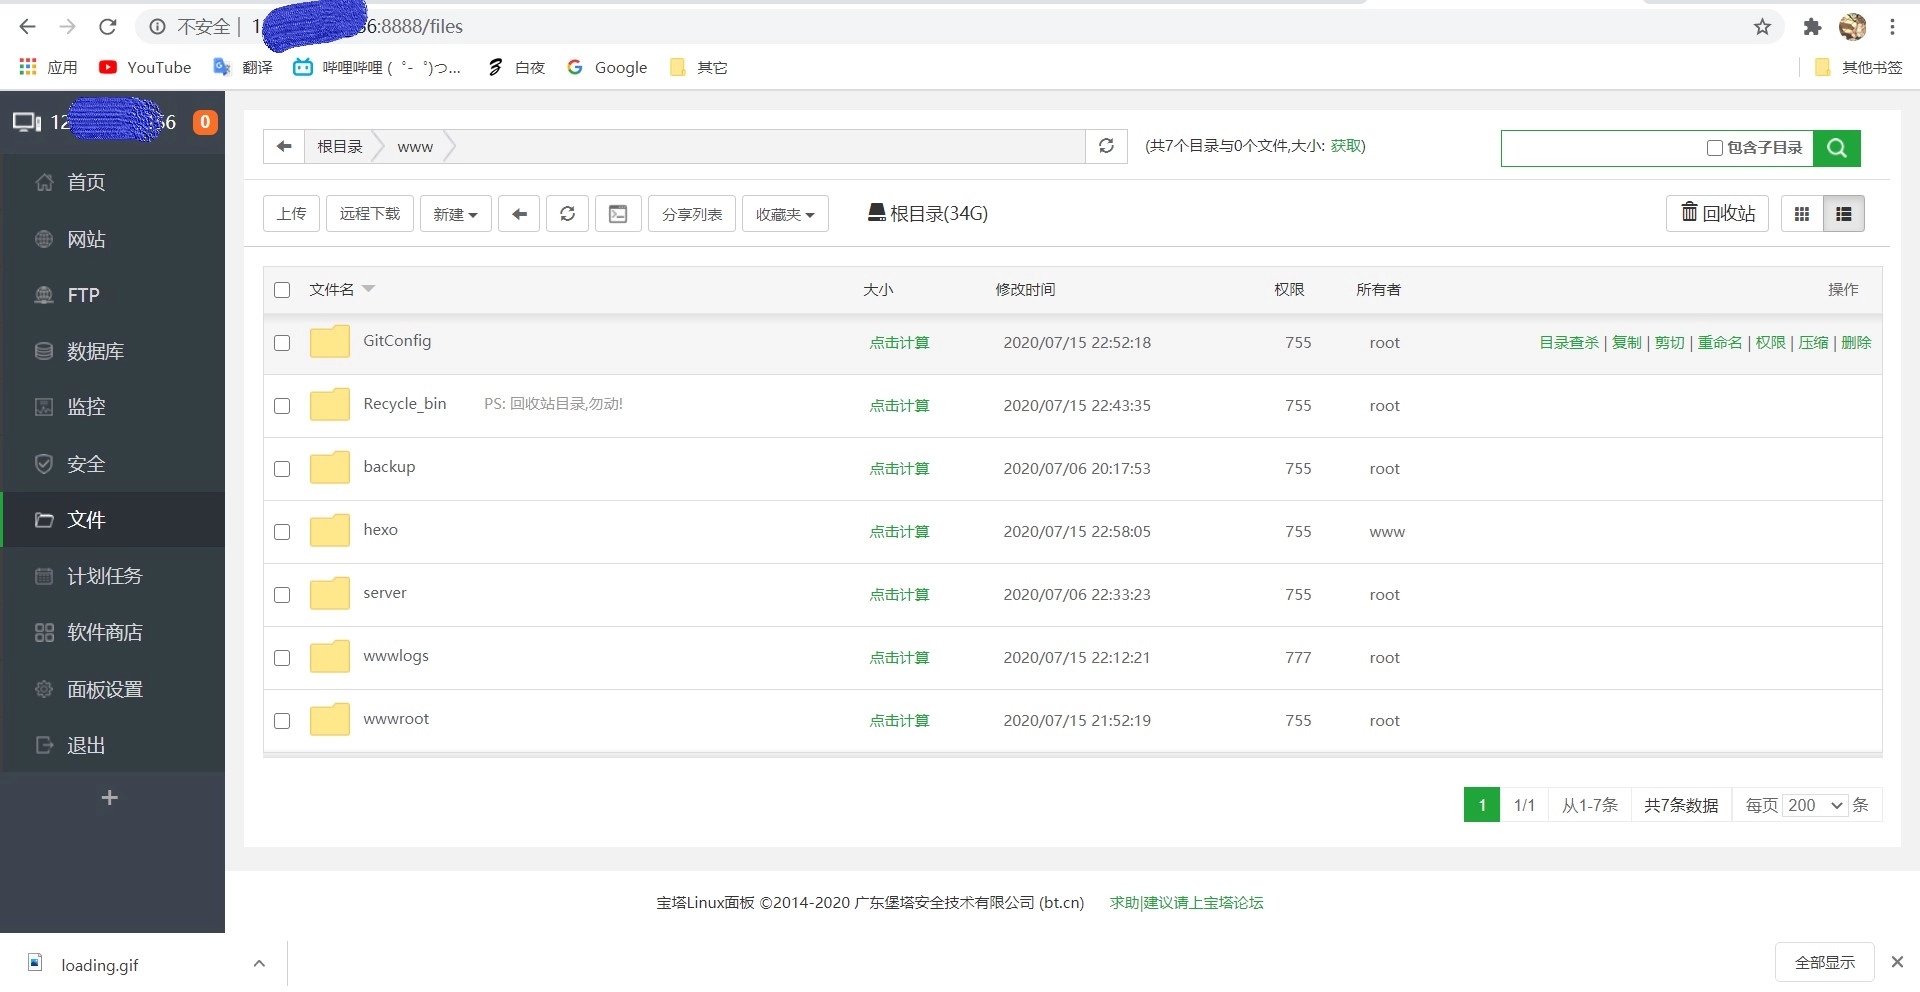
Task: Expand the loading.gif download menu chevron
Action: [x=259, y=963]
